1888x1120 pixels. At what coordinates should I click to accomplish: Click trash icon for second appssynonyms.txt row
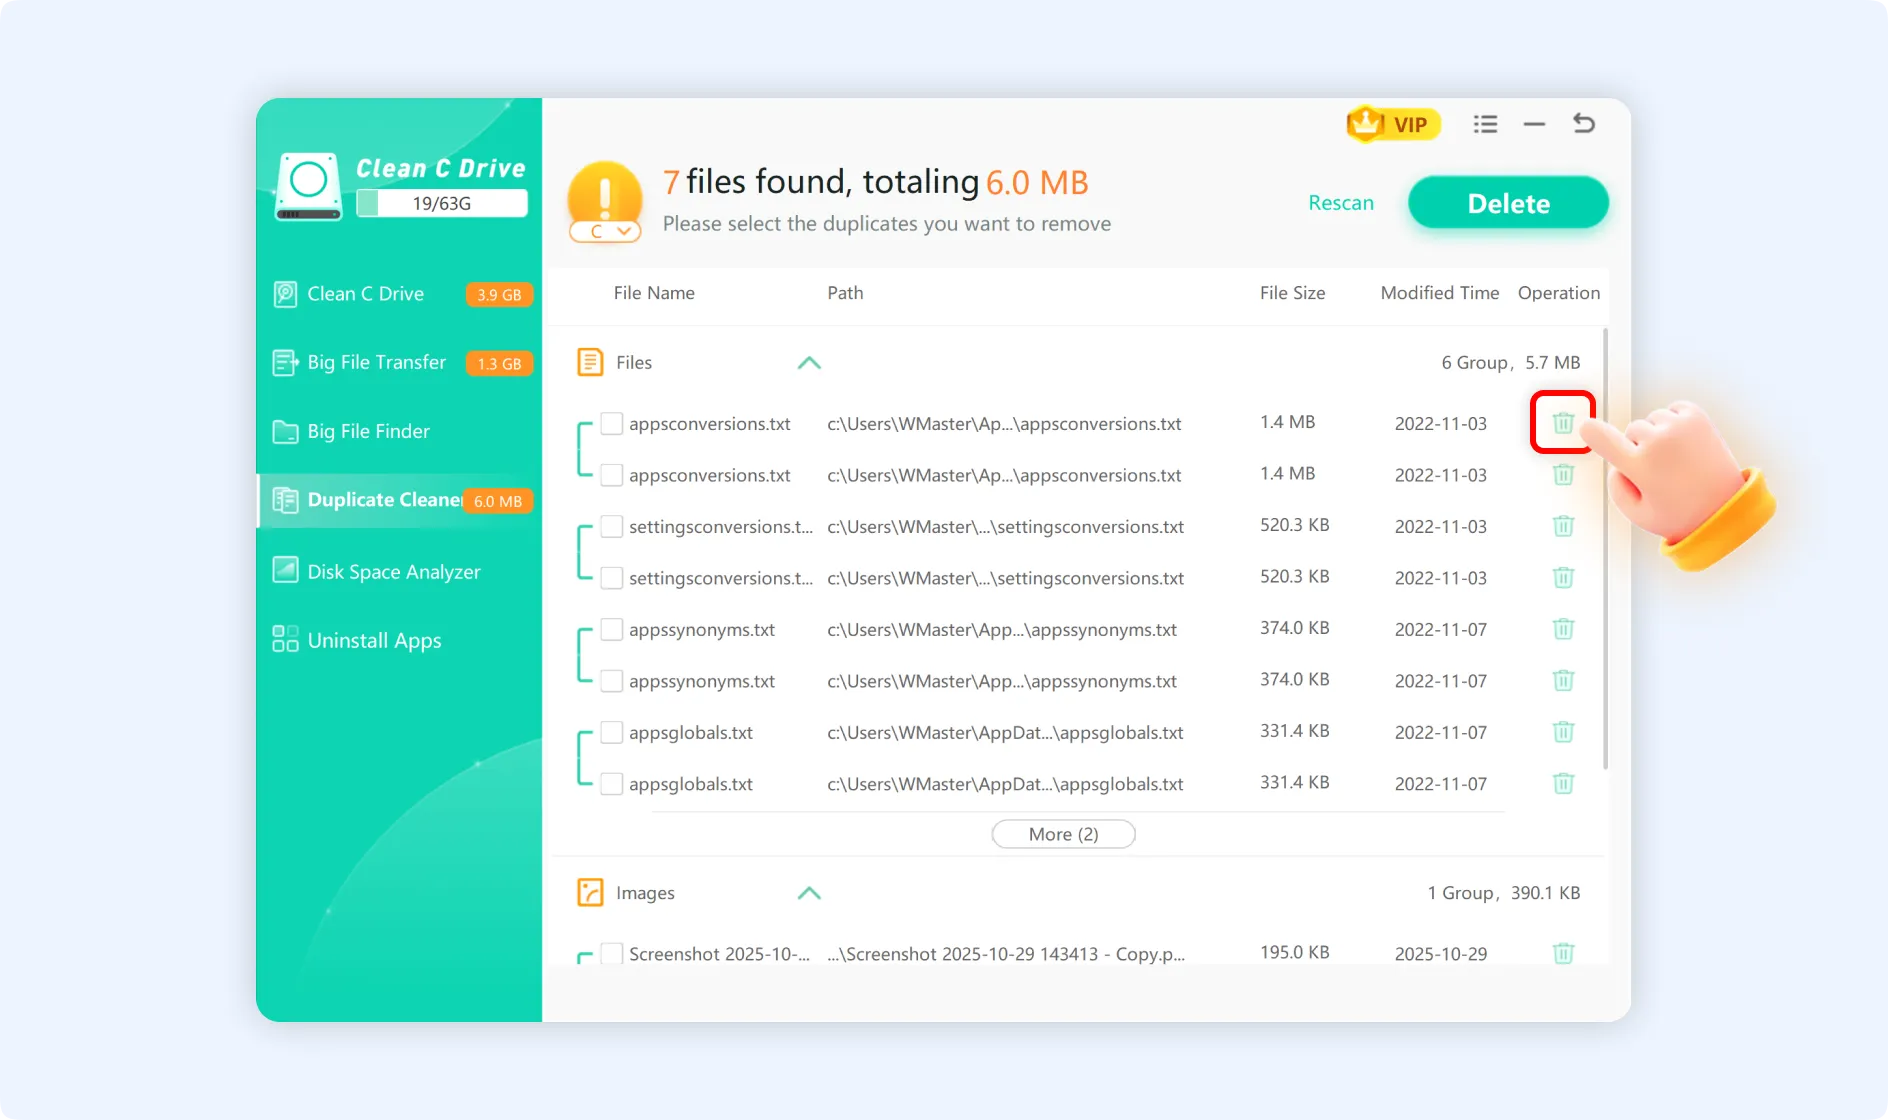[1562, 681]
